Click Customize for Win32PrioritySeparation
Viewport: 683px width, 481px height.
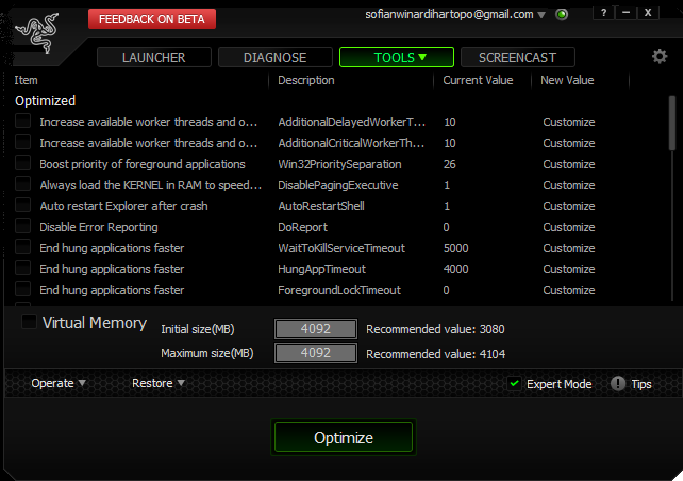(569, 164)
